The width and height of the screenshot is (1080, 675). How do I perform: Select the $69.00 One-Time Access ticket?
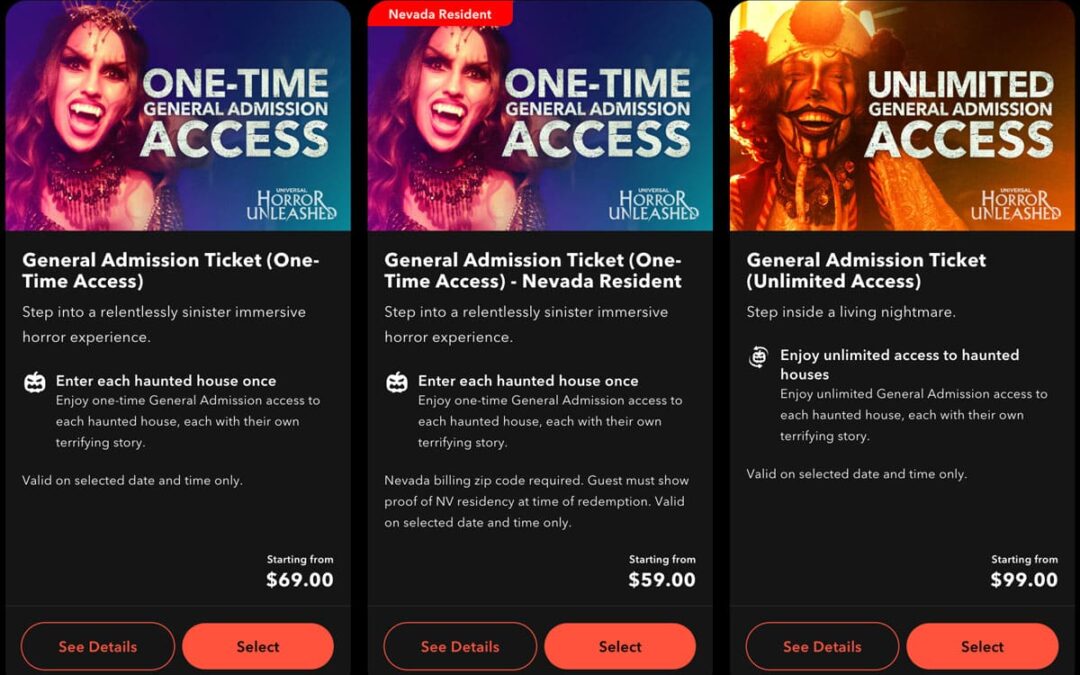258,646
